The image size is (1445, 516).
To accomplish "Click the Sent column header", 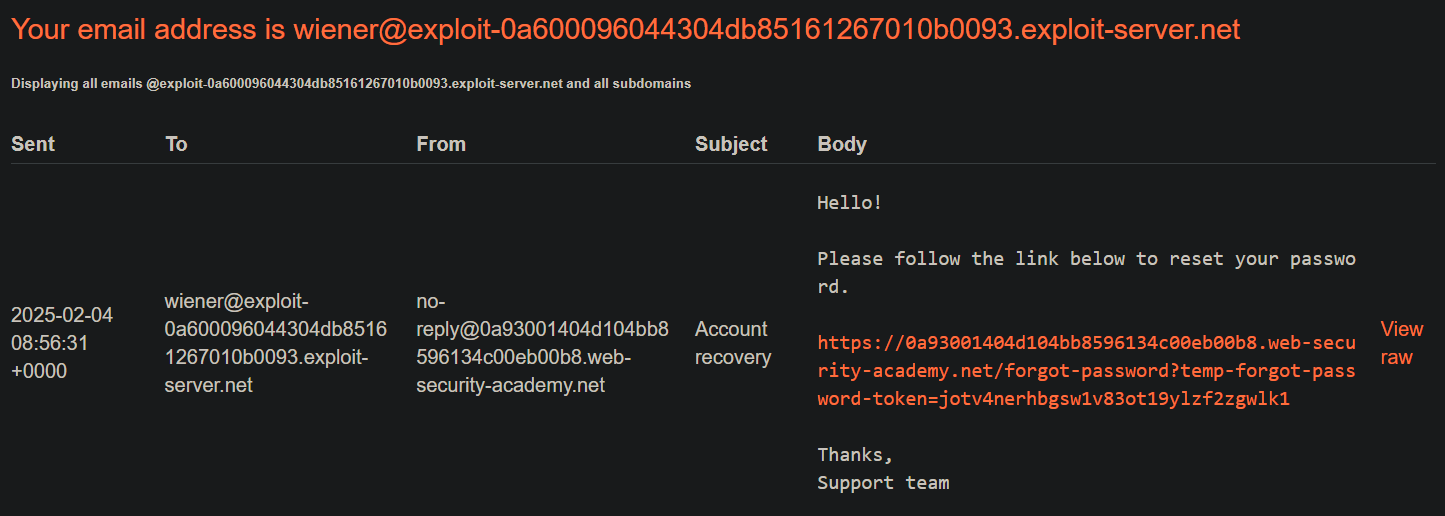I will point(33,144).
